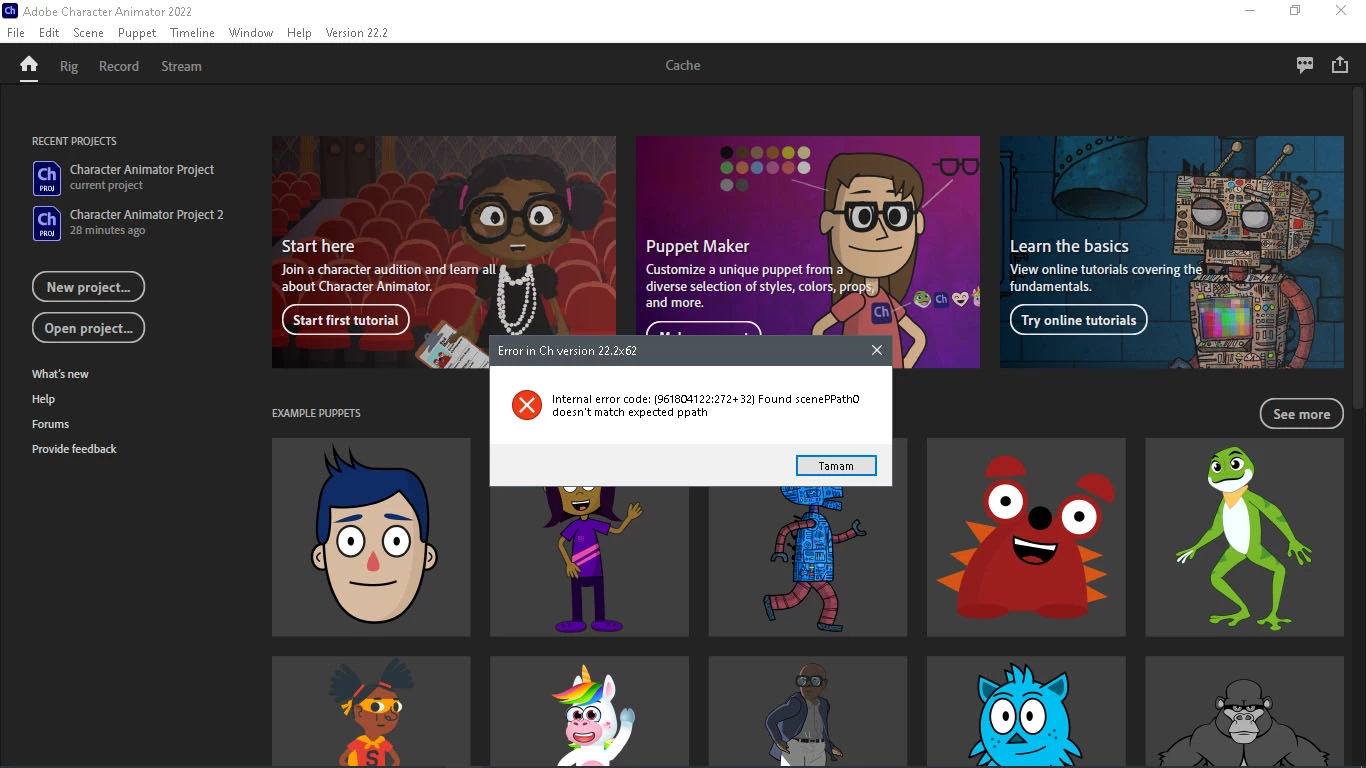Switch to the Stream workspace tab
1366x768 pixels.
tap(181, 66)
